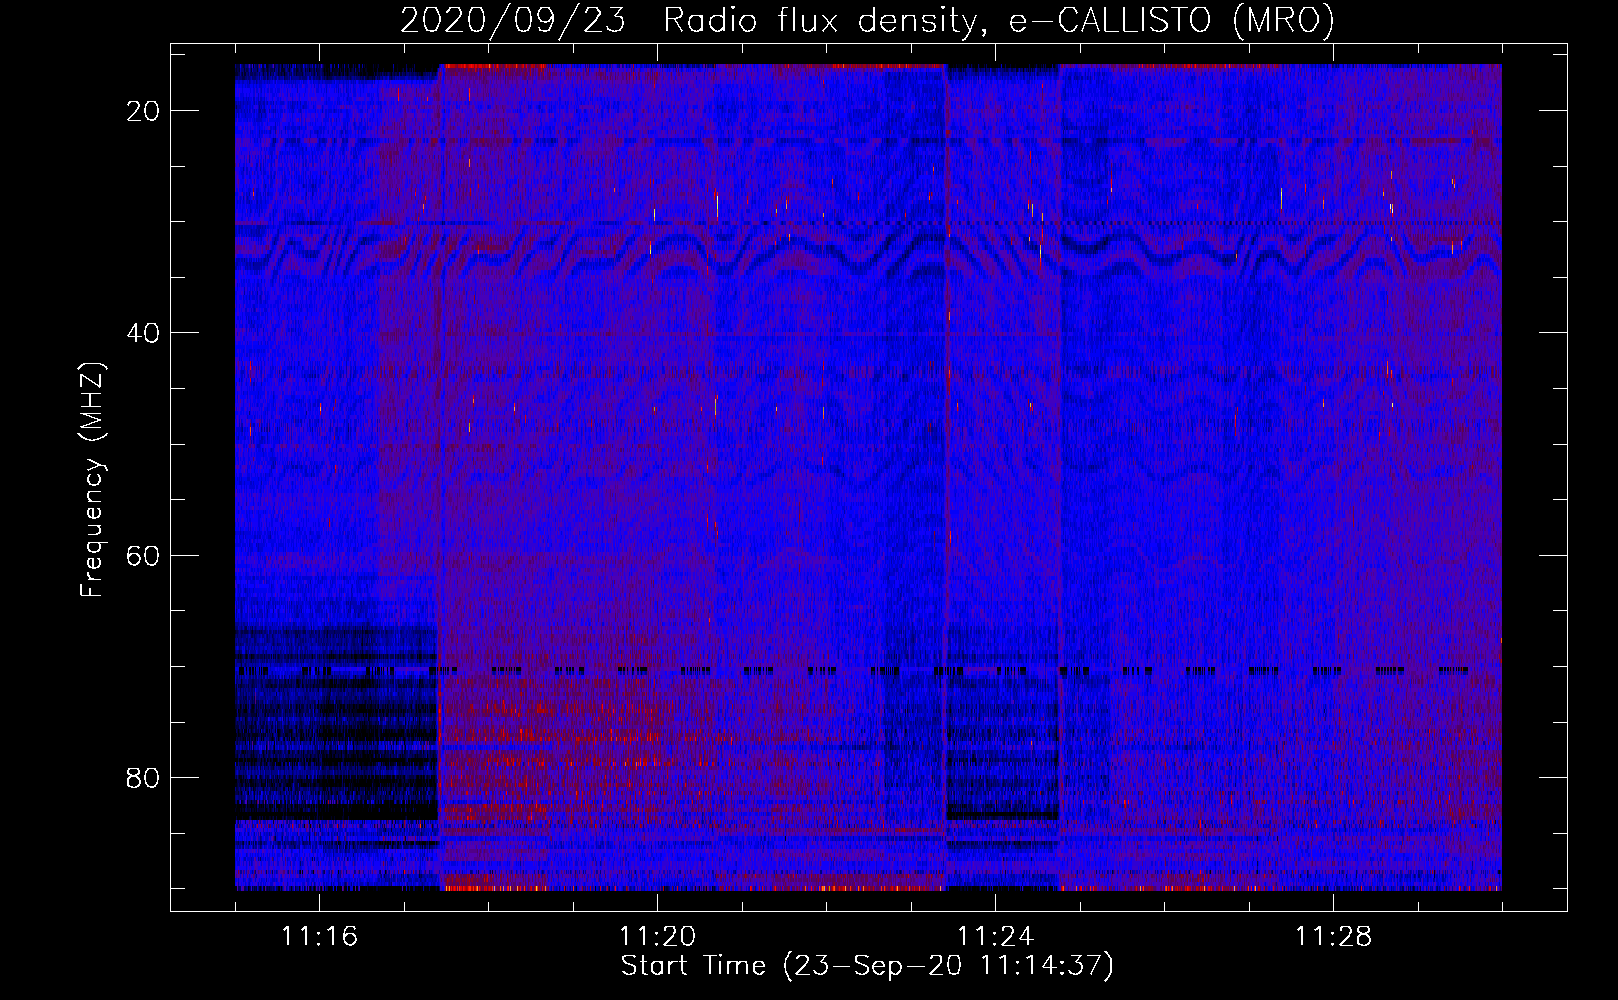The height and width of the screenshot is (1000, 1618).
Task: Click the date 2020/09/23 in the title
Action: 513,20
